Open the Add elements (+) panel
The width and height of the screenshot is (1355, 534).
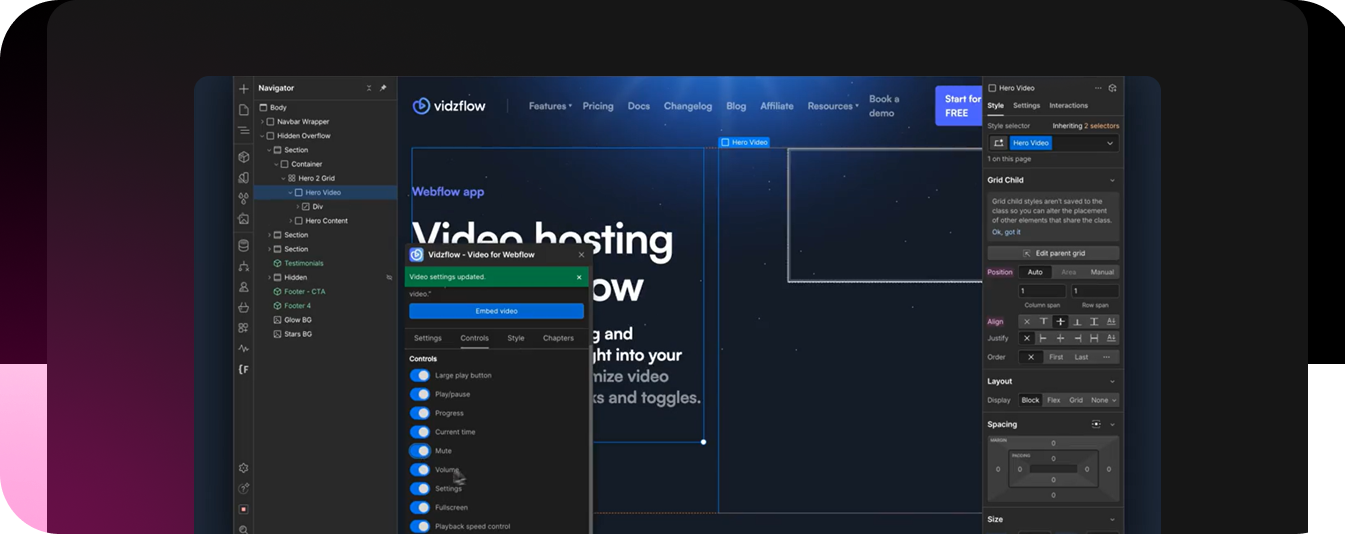tap(243, 89)
